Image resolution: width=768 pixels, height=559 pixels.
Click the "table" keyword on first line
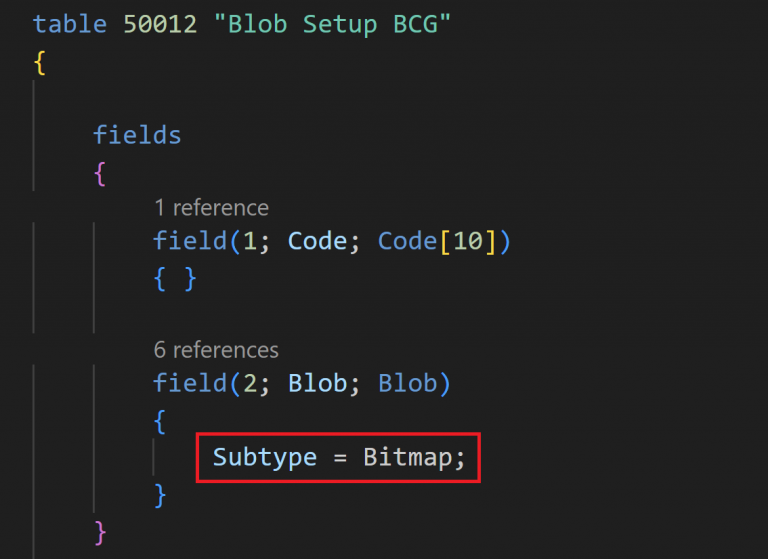[69, 24]
